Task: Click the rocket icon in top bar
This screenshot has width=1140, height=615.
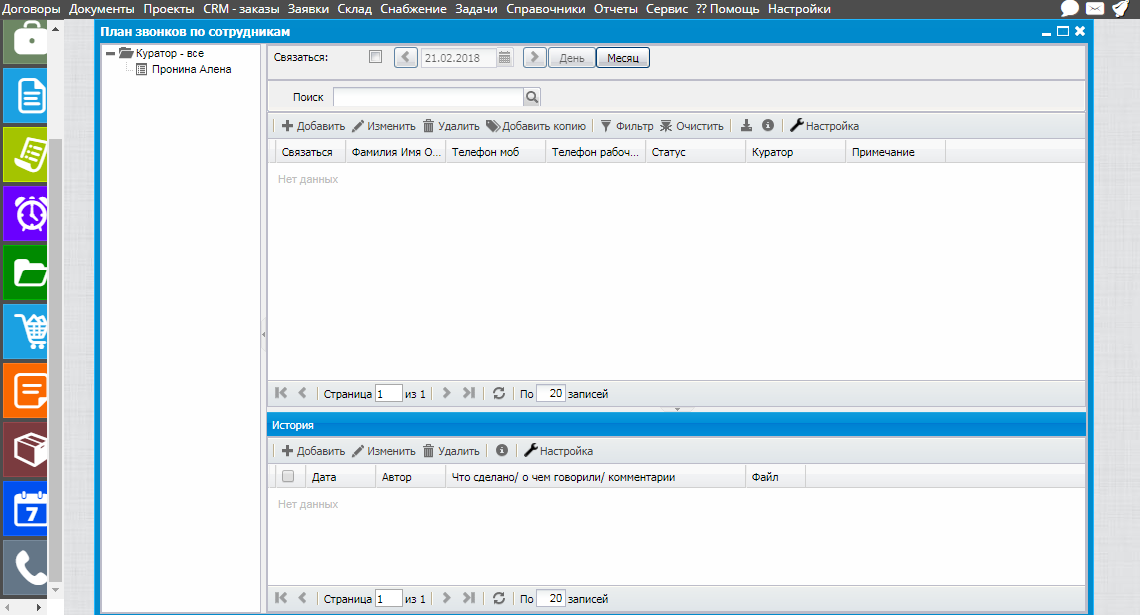Action: 1120,9
